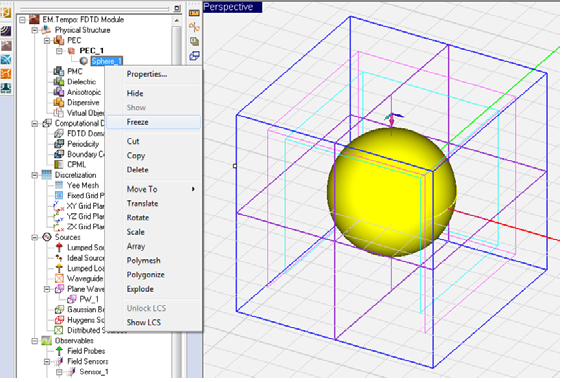The height and width of the screenshot is (382, 563).
Task: Select the Dielectric tree item
Action: (x=82, y=82)
